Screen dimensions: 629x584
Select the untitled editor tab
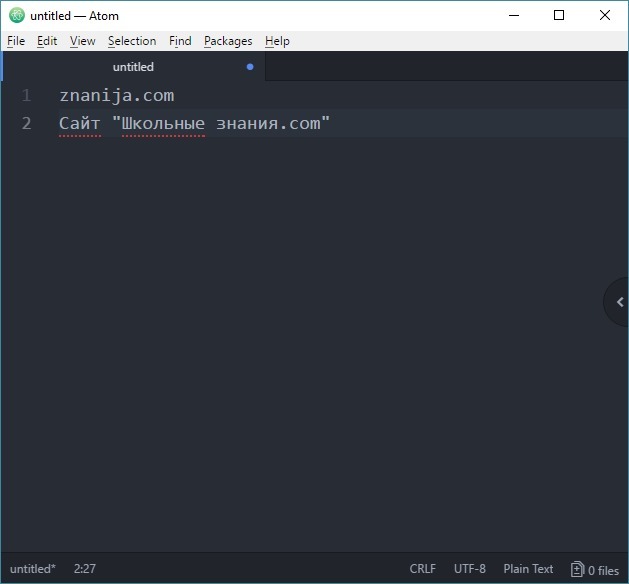point(133,67)
